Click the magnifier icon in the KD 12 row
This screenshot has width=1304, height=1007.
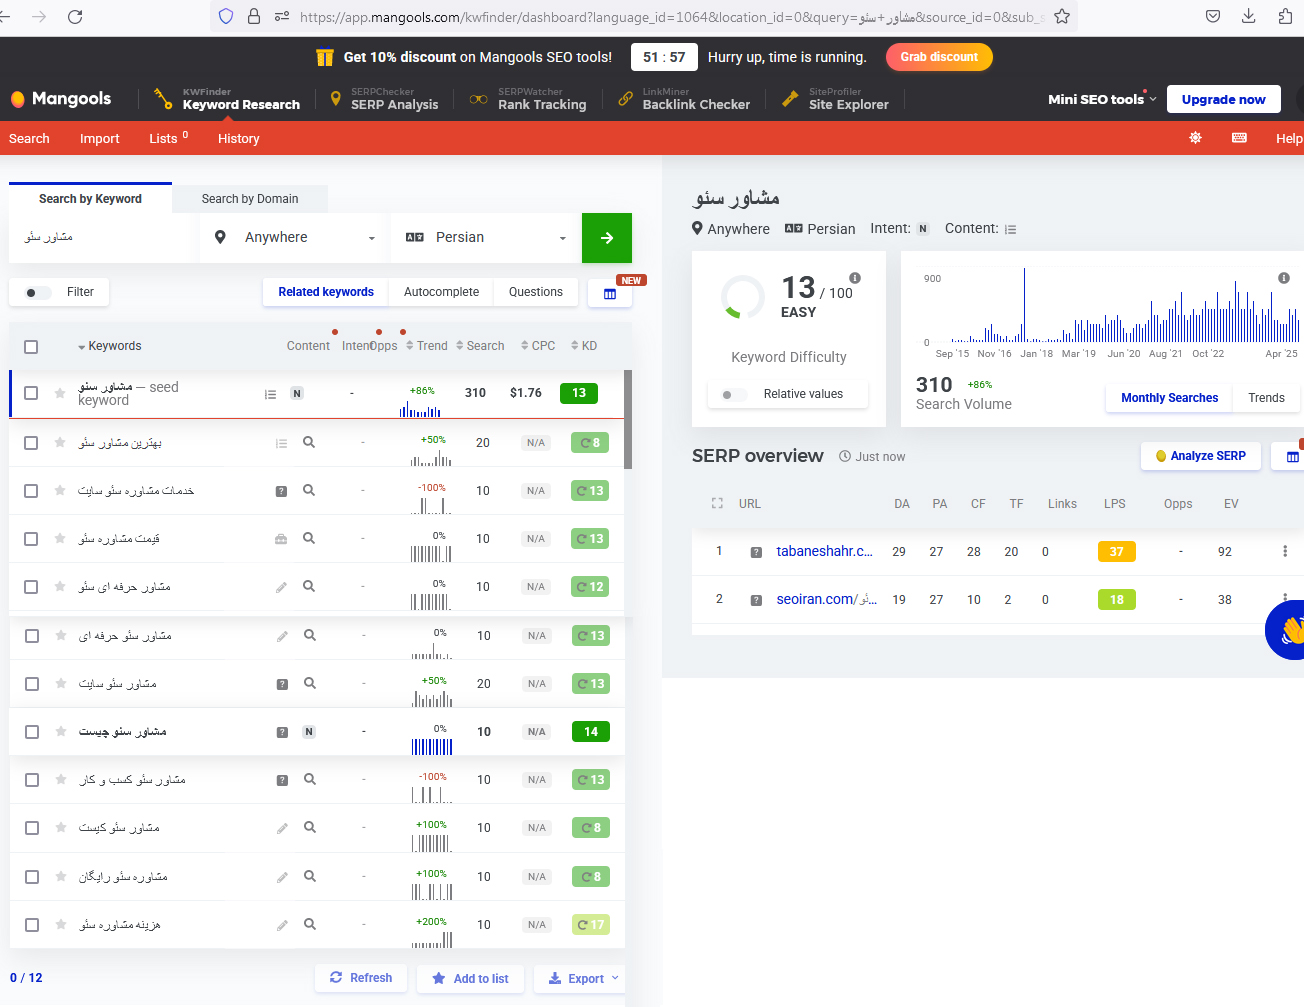(x=309, y=586)
